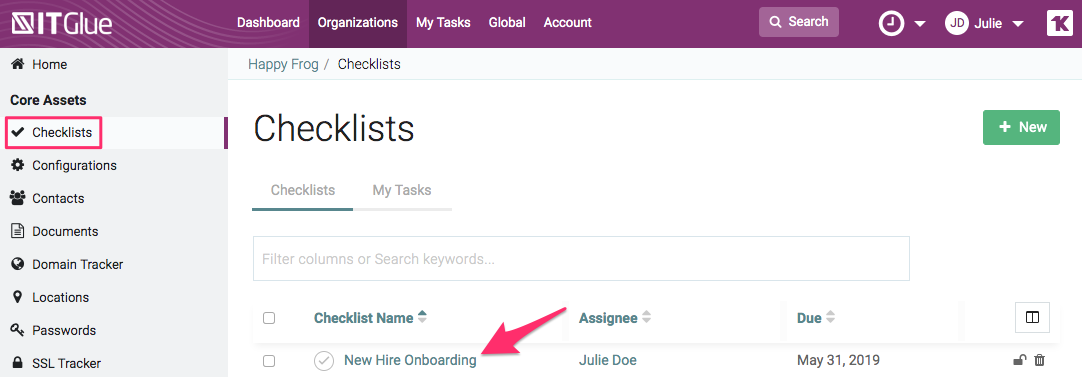Toggle the select-all checkbox in table header

coord(269,318)
